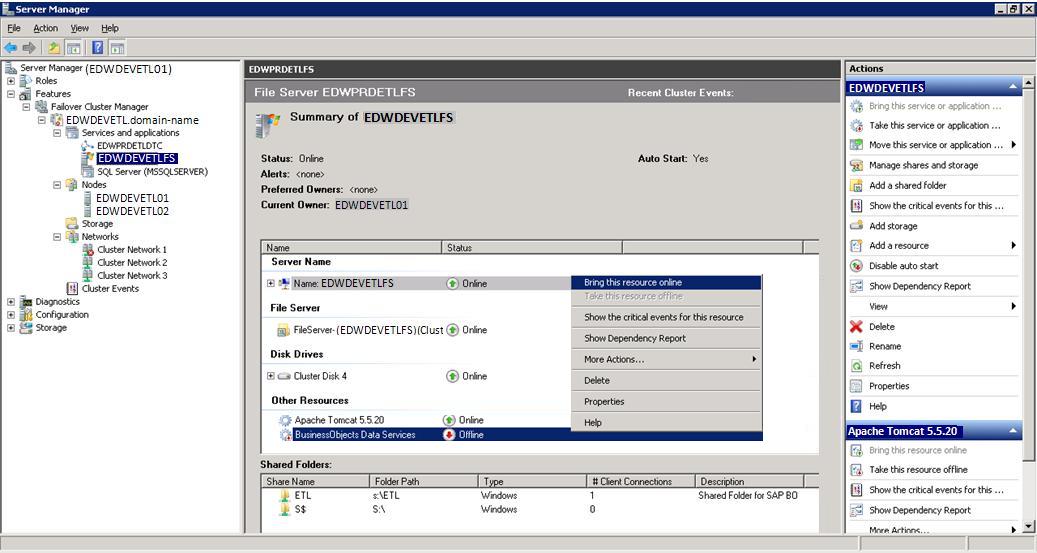
Task: Expand the Configuration tree node
Action: (11, 315)
